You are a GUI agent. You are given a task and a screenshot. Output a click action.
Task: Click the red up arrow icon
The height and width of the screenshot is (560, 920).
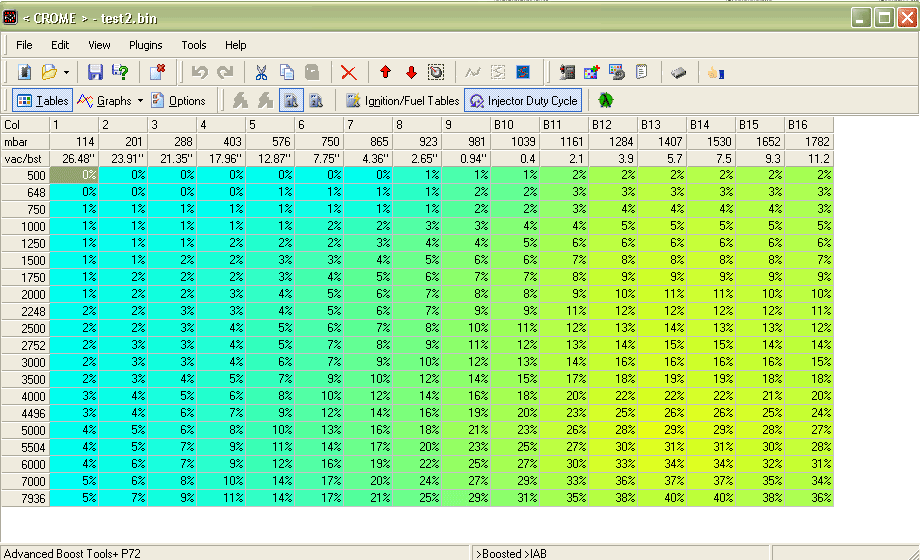pyautogui.click(x=385, y=72)
